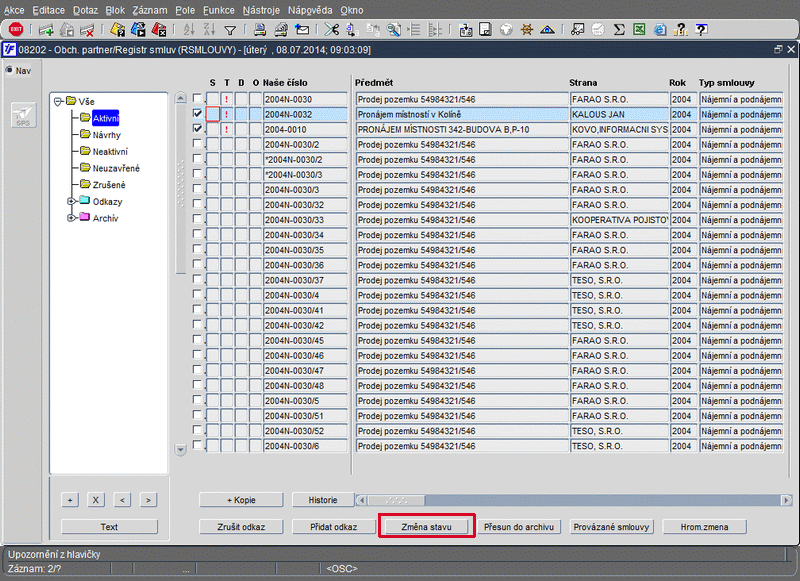Click the enter query icon with question mark
The width and height of the screenshot is (800, 581).
(x=117, y=30)
